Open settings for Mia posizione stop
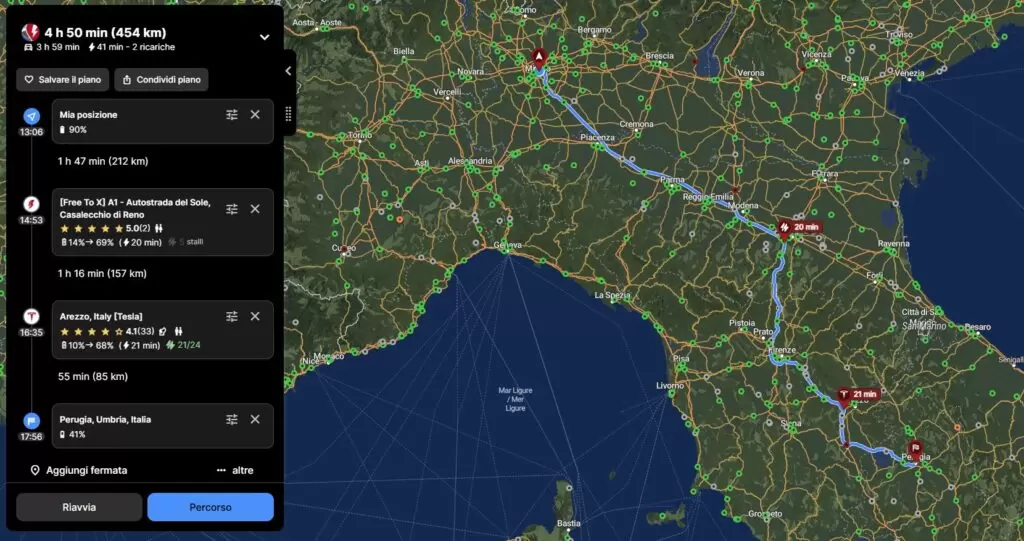 tap(232, 115)
